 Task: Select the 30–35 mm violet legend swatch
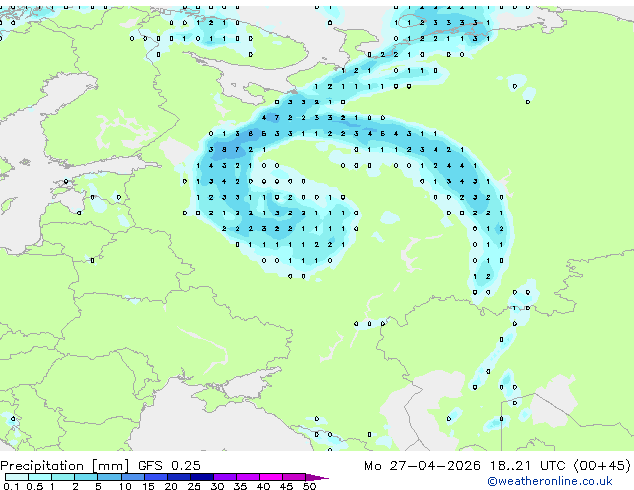(225, 477)
